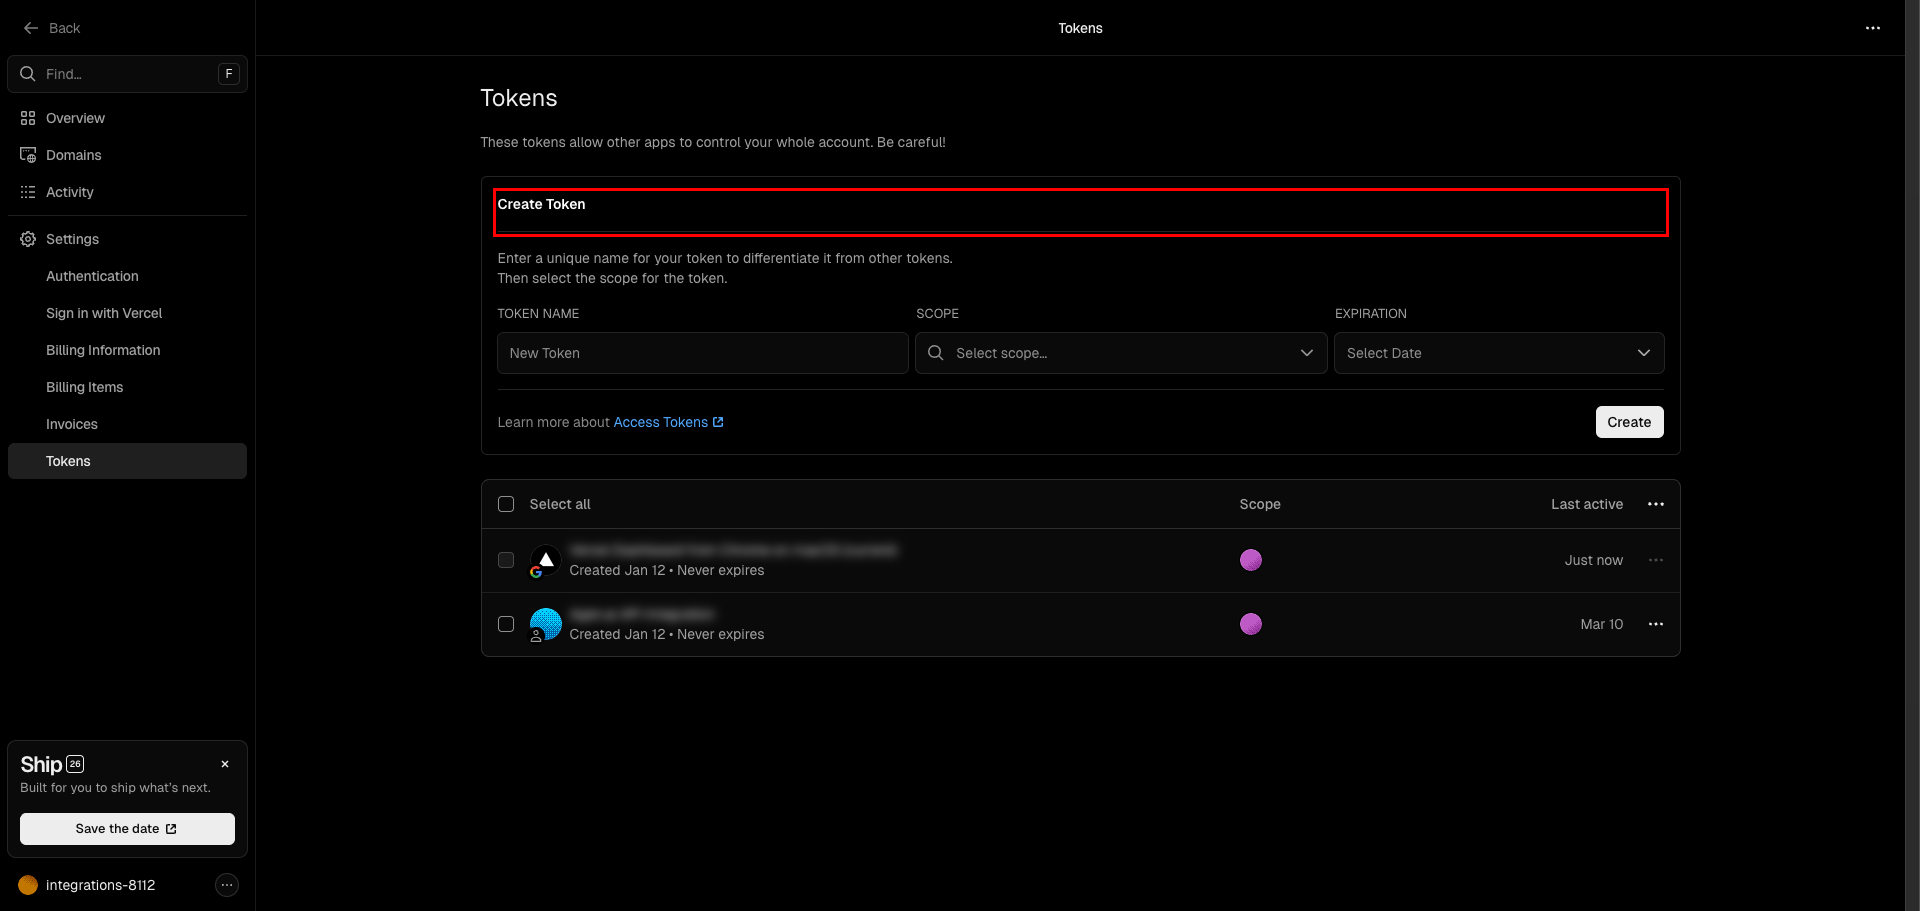The image size is (1920, 911).
Task: Click the purple scope circle of first token
Action: point(1251,560)
